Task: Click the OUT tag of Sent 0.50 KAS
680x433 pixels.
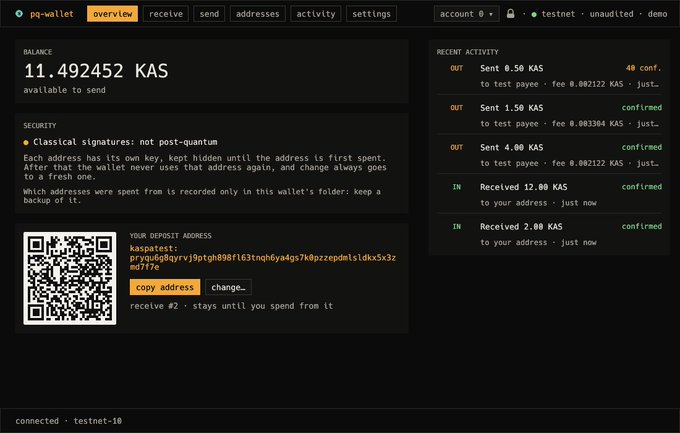Action: tap(457, 68)
